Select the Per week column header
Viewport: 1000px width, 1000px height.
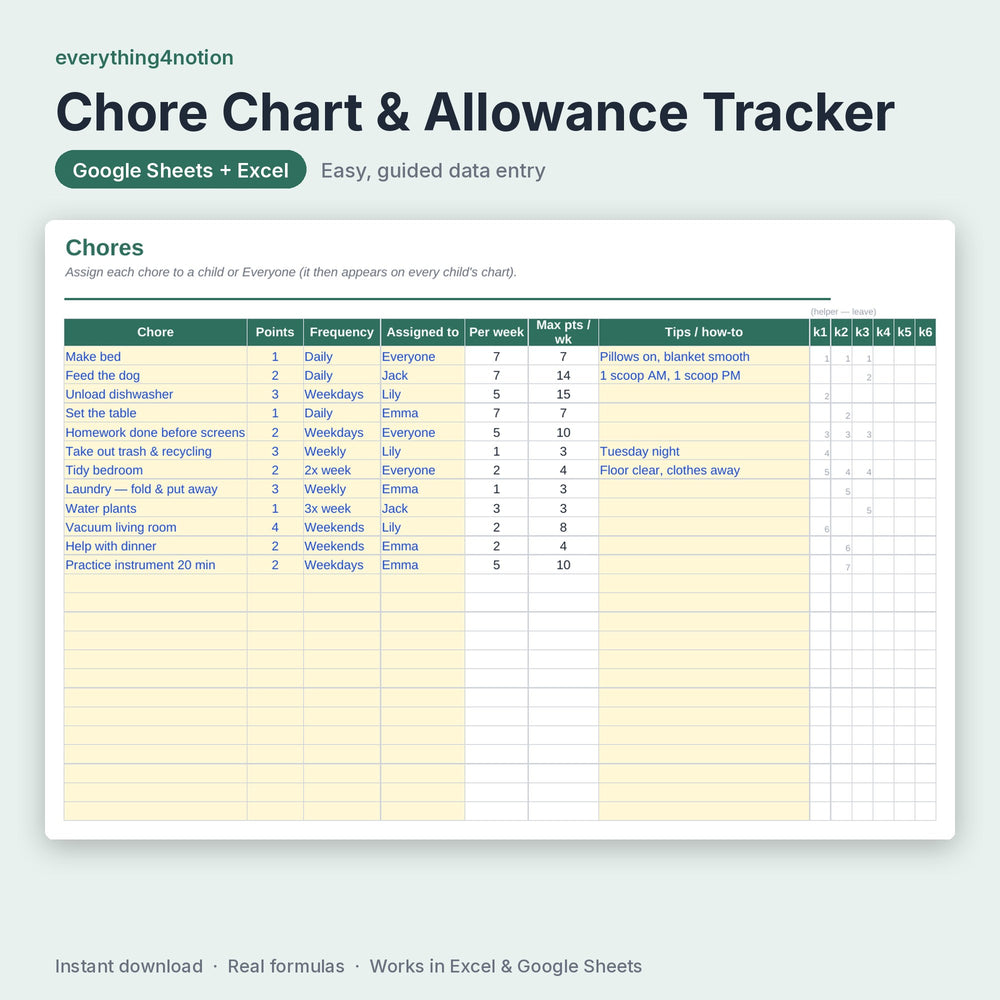496,332
